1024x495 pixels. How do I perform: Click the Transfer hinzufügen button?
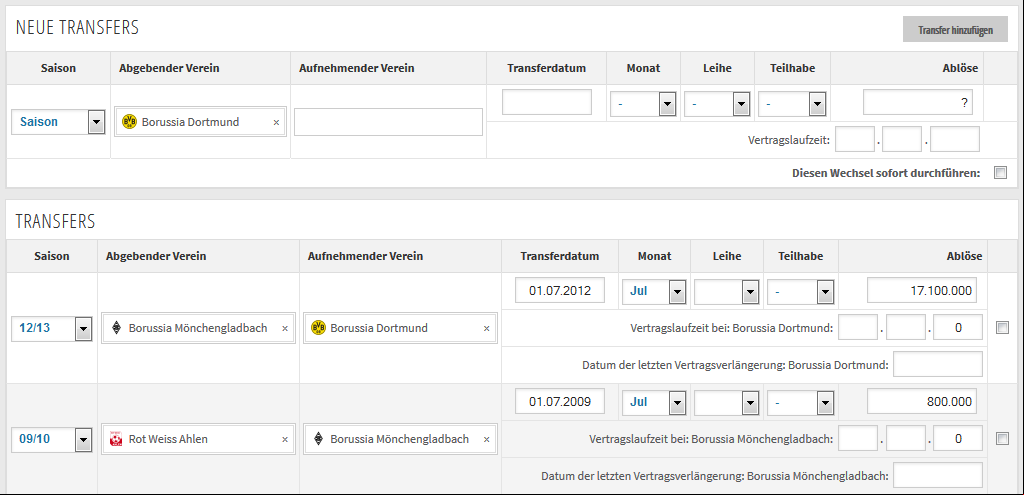(955, 30)
